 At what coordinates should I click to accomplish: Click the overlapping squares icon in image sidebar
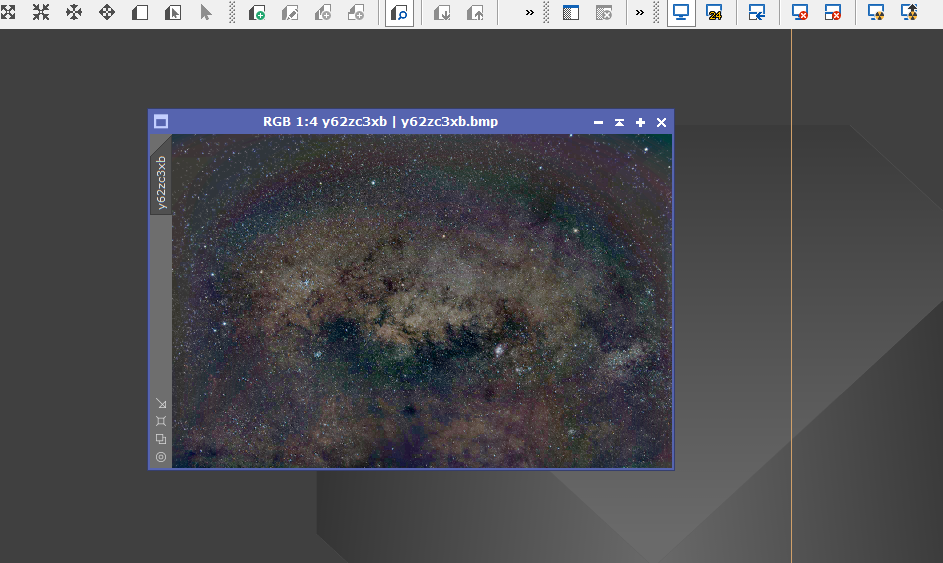[x=161, y=439]
